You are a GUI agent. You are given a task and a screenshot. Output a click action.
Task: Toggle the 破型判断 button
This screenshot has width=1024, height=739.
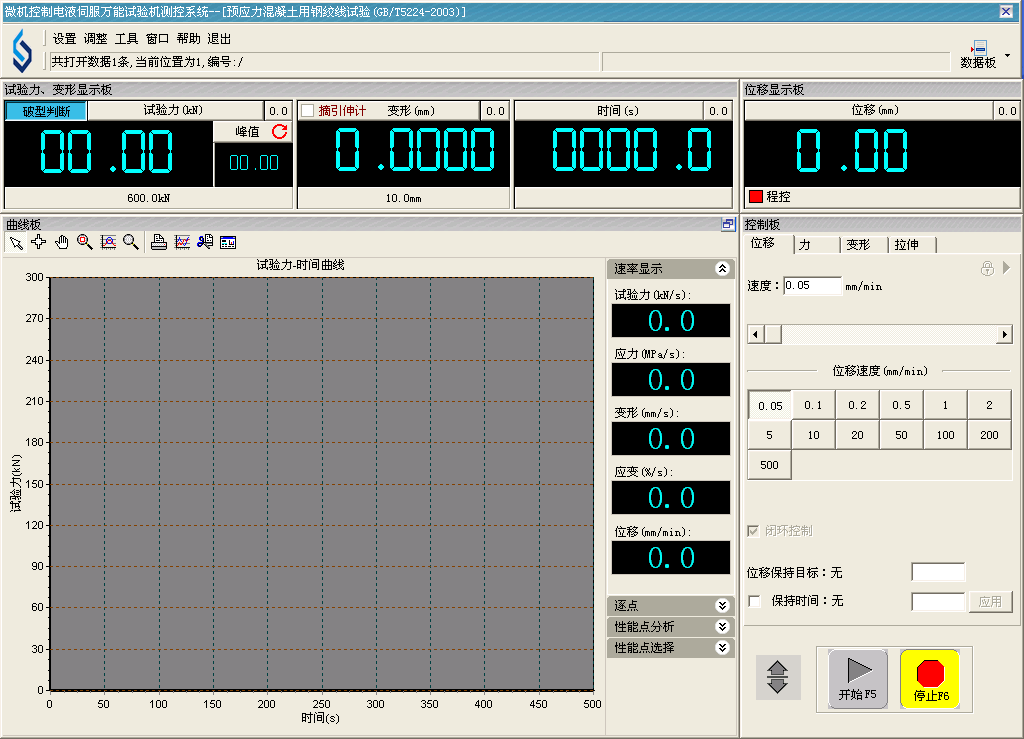(45, 111)
